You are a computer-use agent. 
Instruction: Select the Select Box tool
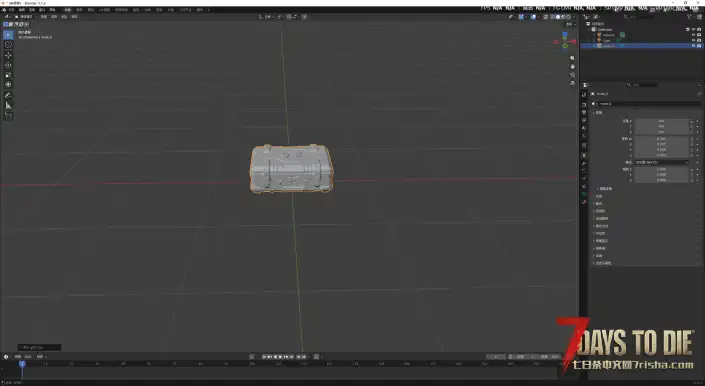pos(8,35)
